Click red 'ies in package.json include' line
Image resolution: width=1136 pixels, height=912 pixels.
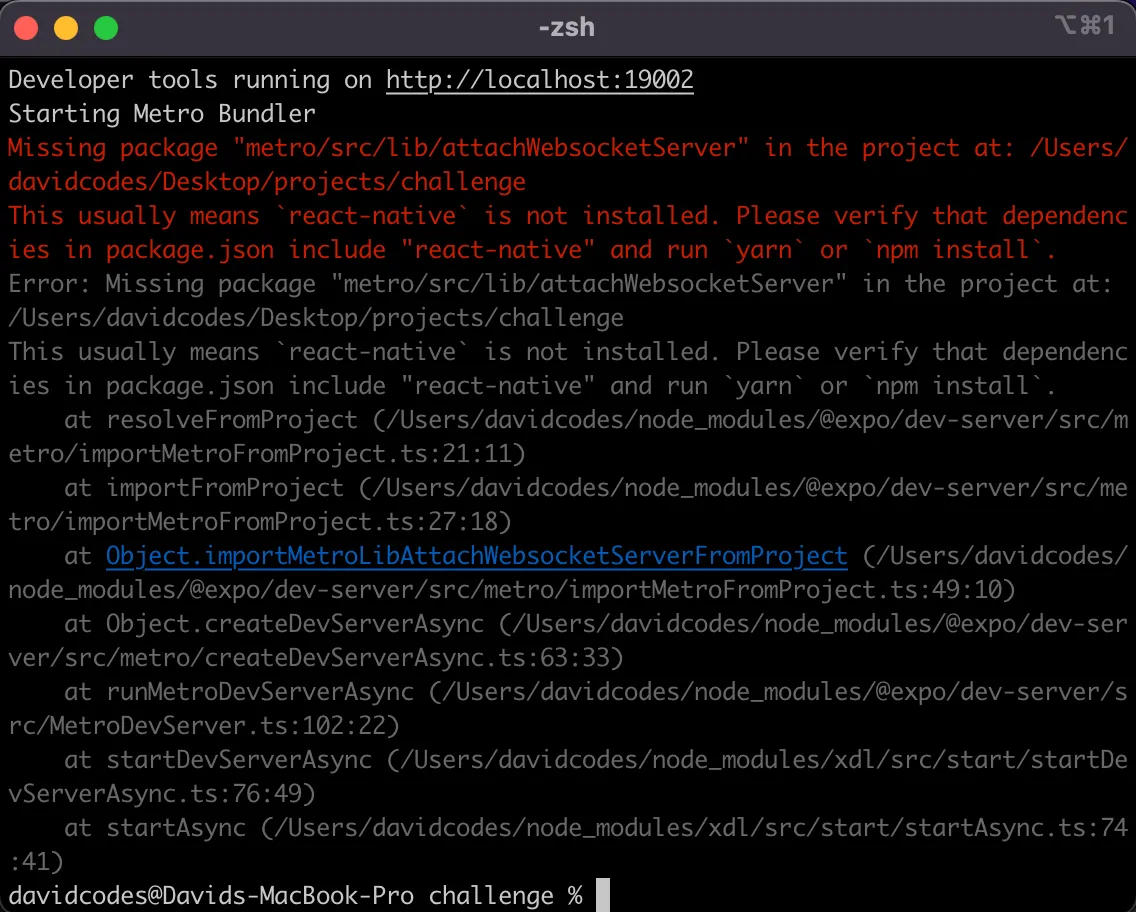[x=532, y=250]
